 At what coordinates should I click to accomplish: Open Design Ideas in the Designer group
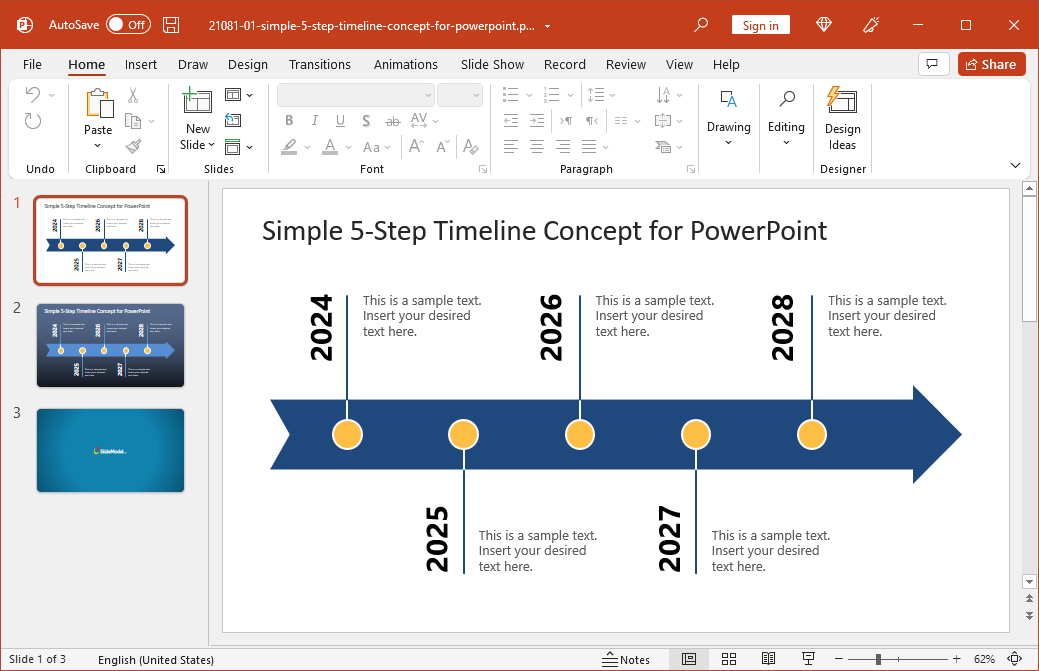(x=842, y=119)
